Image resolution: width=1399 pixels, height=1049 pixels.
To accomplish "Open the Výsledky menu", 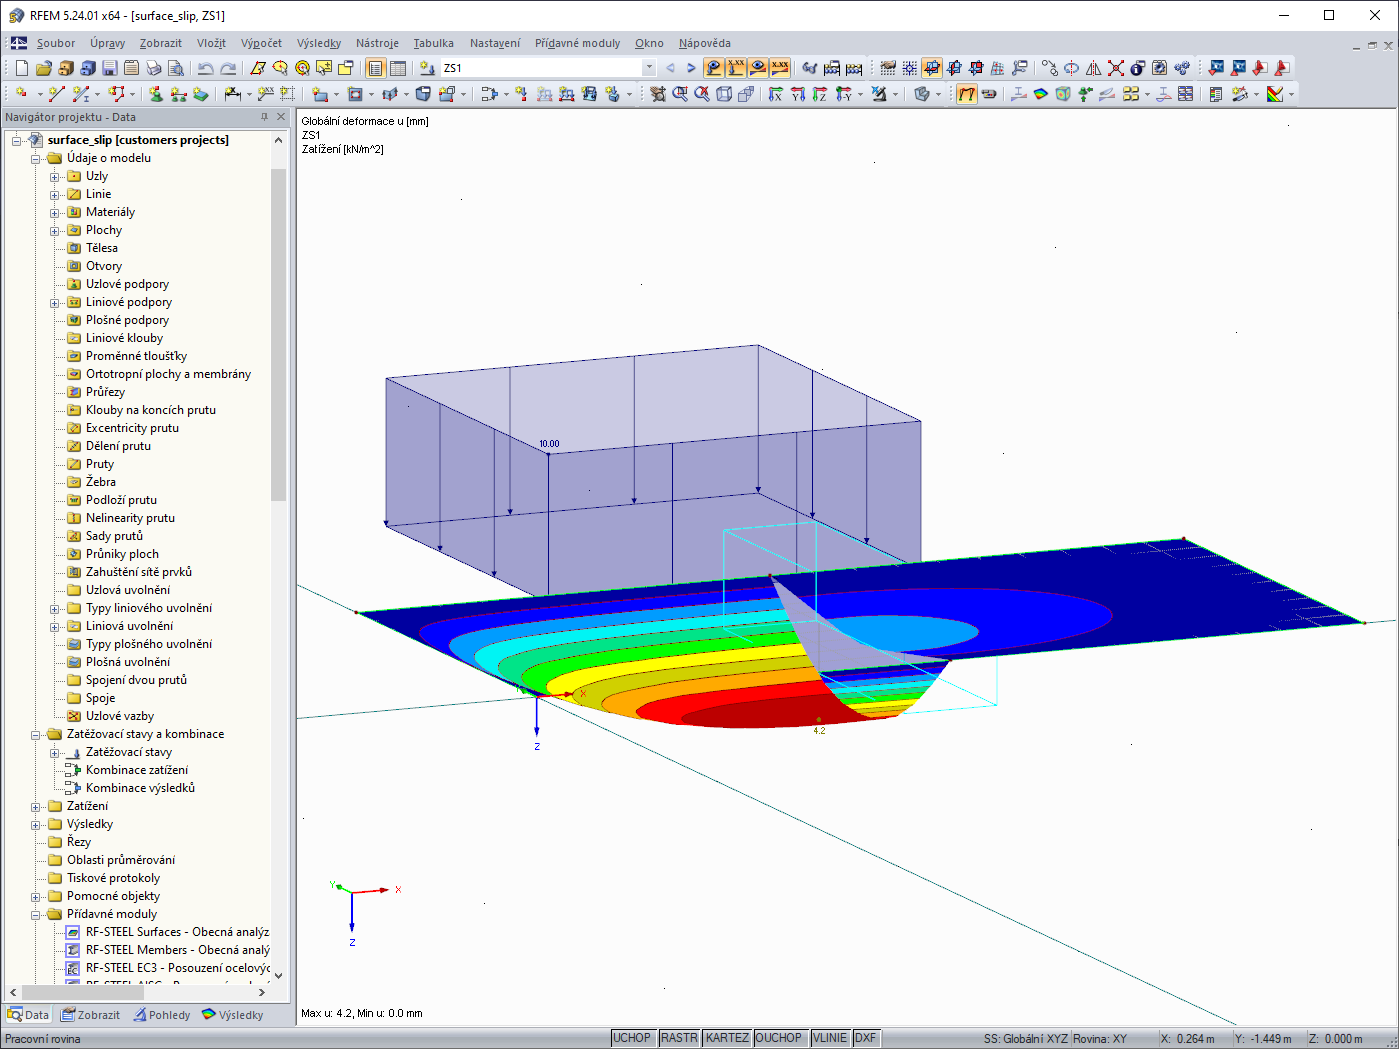I will (x=319, y=43).
